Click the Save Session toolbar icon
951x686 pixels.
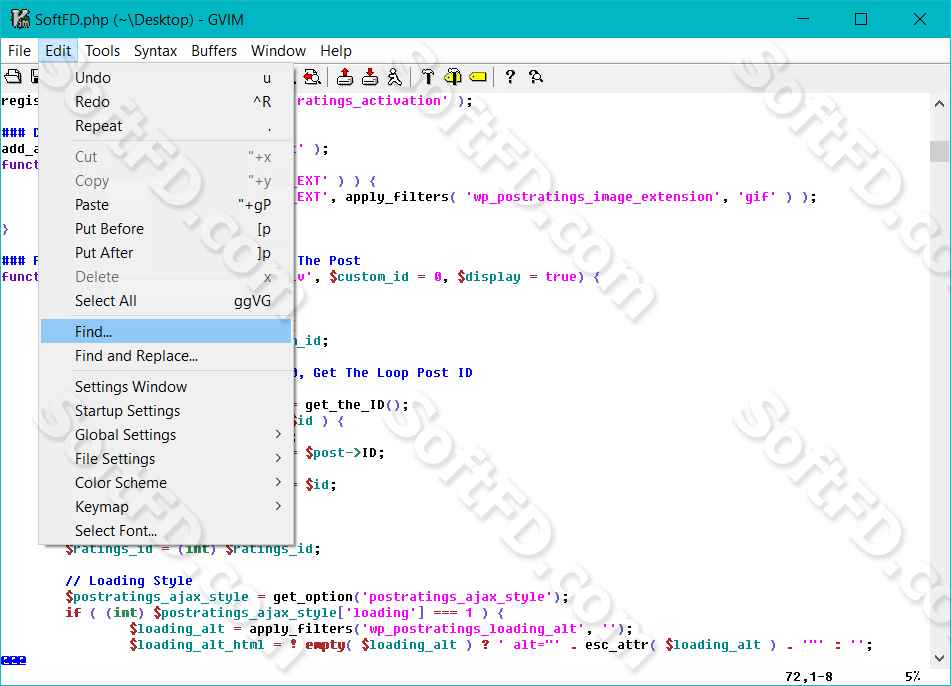click(369, 76)
